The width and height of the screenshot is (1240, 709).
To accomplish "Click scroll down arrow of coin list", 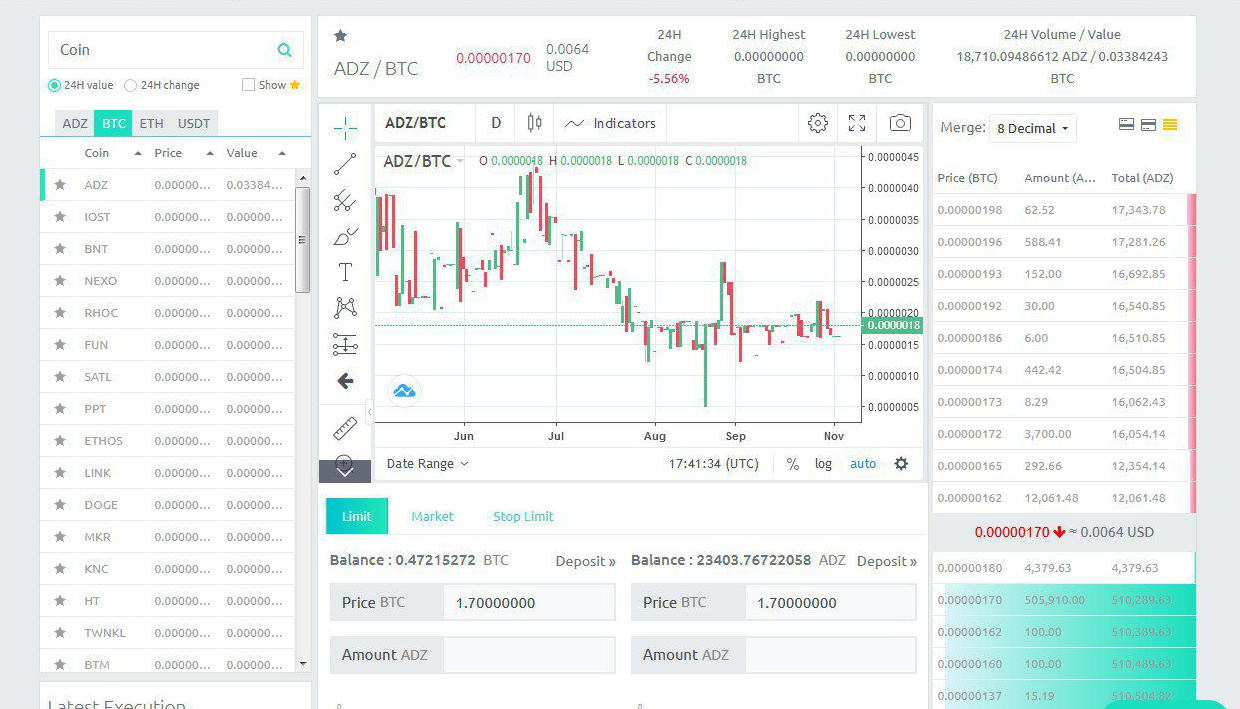I will (303, 663).
